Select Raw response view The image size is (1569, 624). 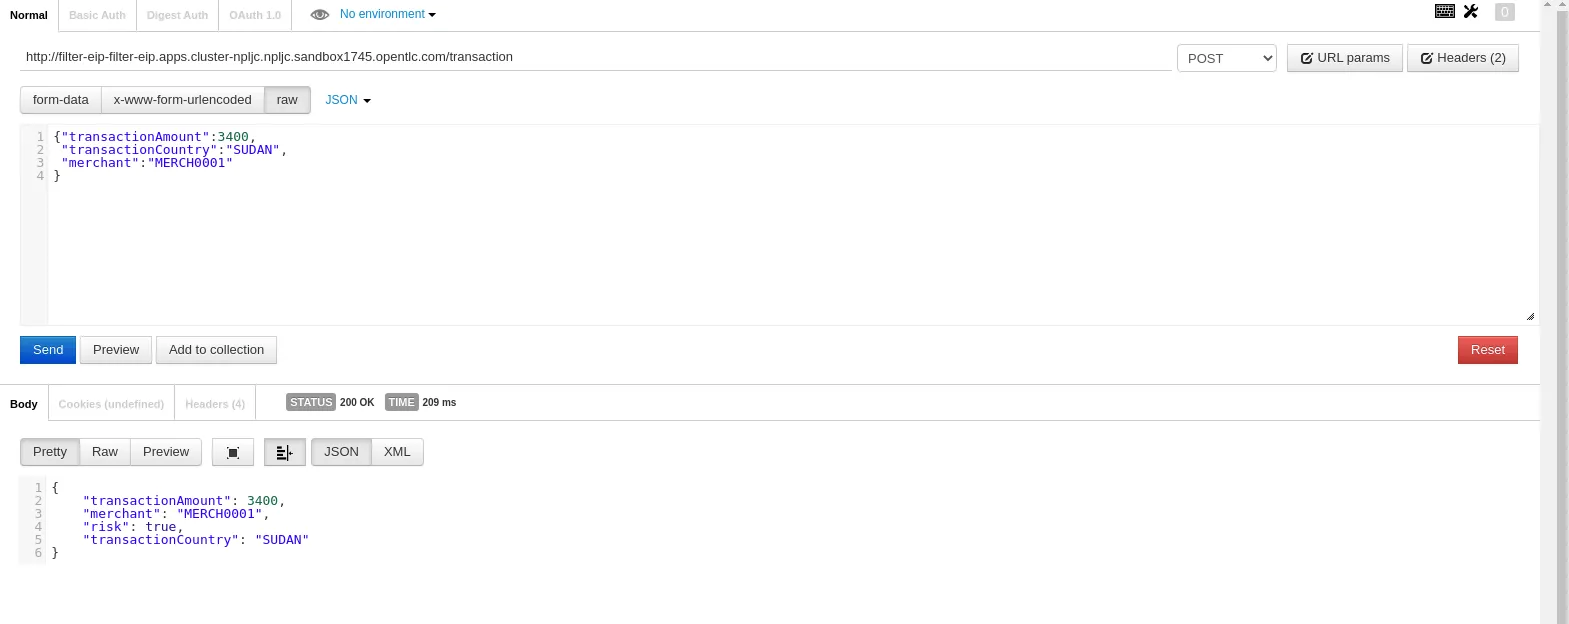pos(105,452)
